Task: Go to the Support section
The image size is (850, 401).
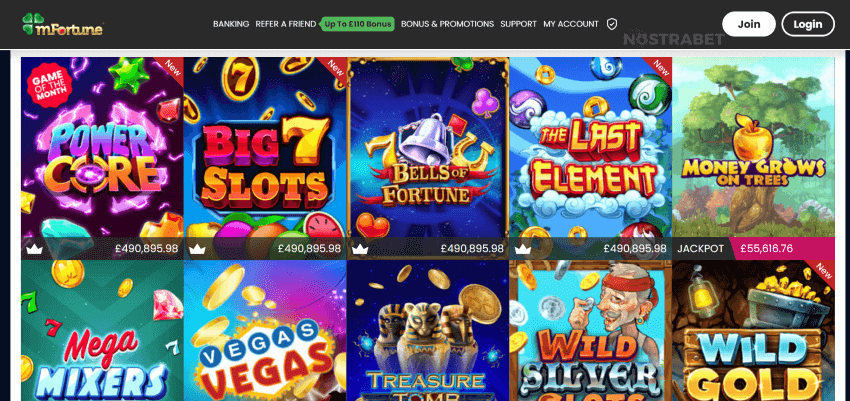Action: (x=518, y=24)
